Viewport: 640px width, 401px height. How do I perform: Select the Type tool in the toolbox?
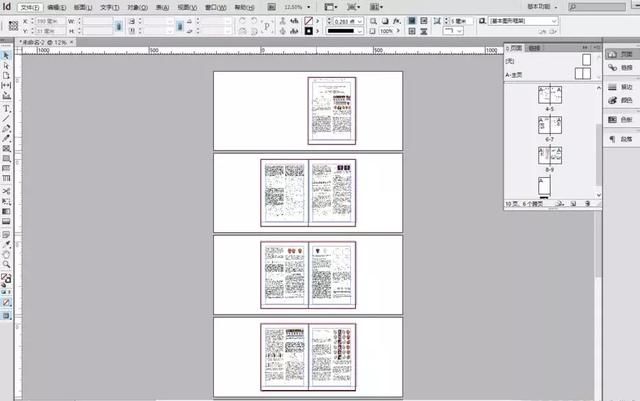[6, 109]
